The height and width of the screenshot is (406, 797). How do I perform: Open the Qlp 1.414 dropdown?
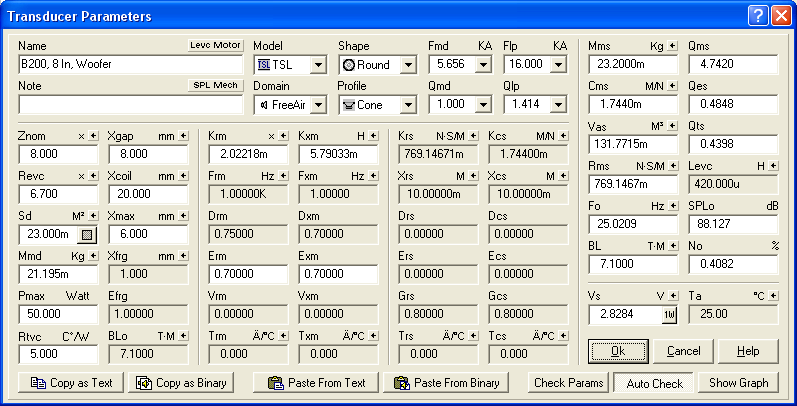click(x=559, y=105)
